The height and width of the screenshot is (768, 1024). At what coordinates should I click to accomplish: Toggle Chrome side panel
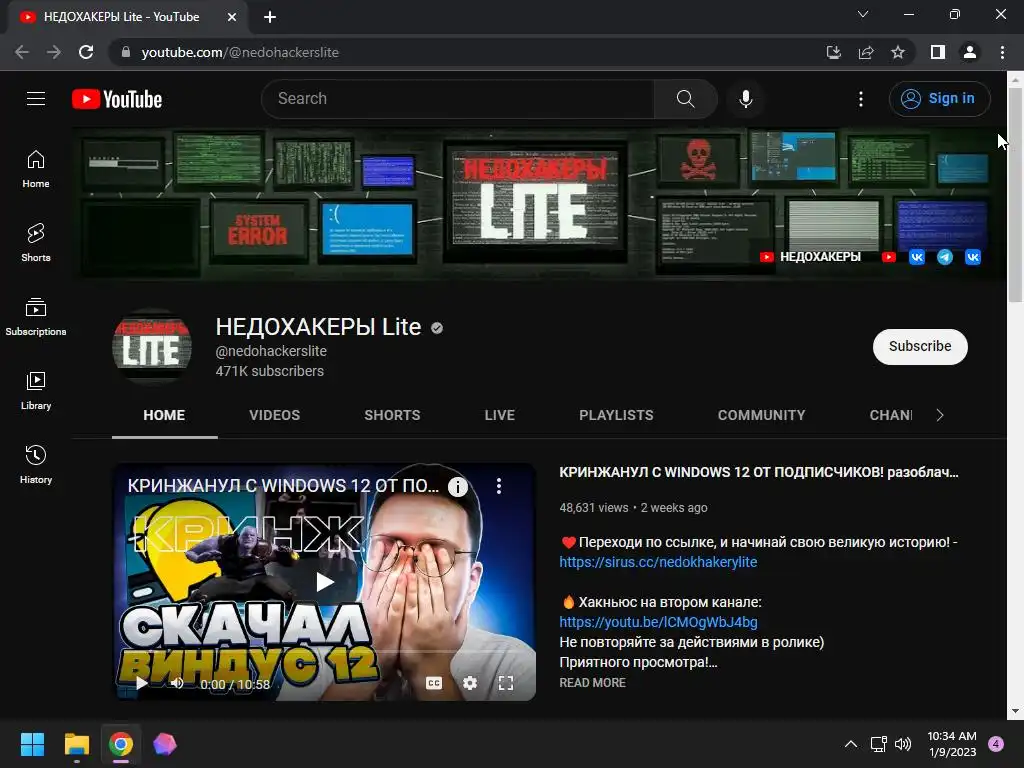point(938,52)
